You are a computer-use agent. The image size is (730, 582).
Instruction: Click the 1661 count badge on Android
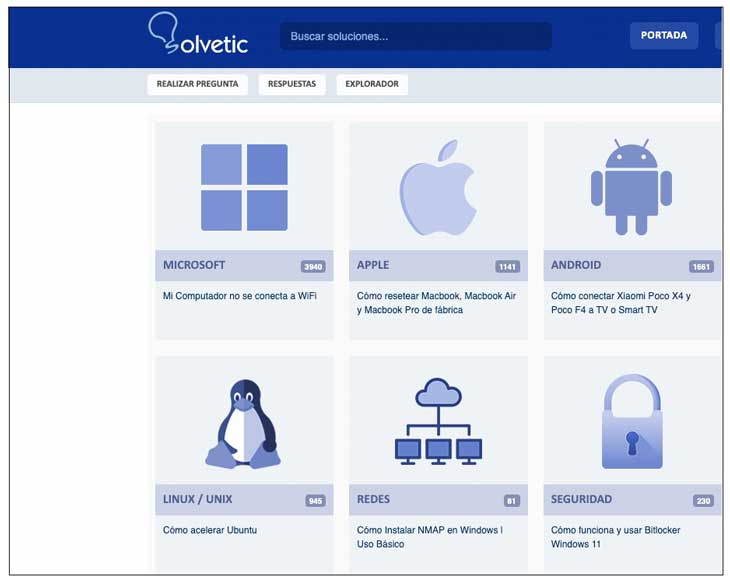701,267
